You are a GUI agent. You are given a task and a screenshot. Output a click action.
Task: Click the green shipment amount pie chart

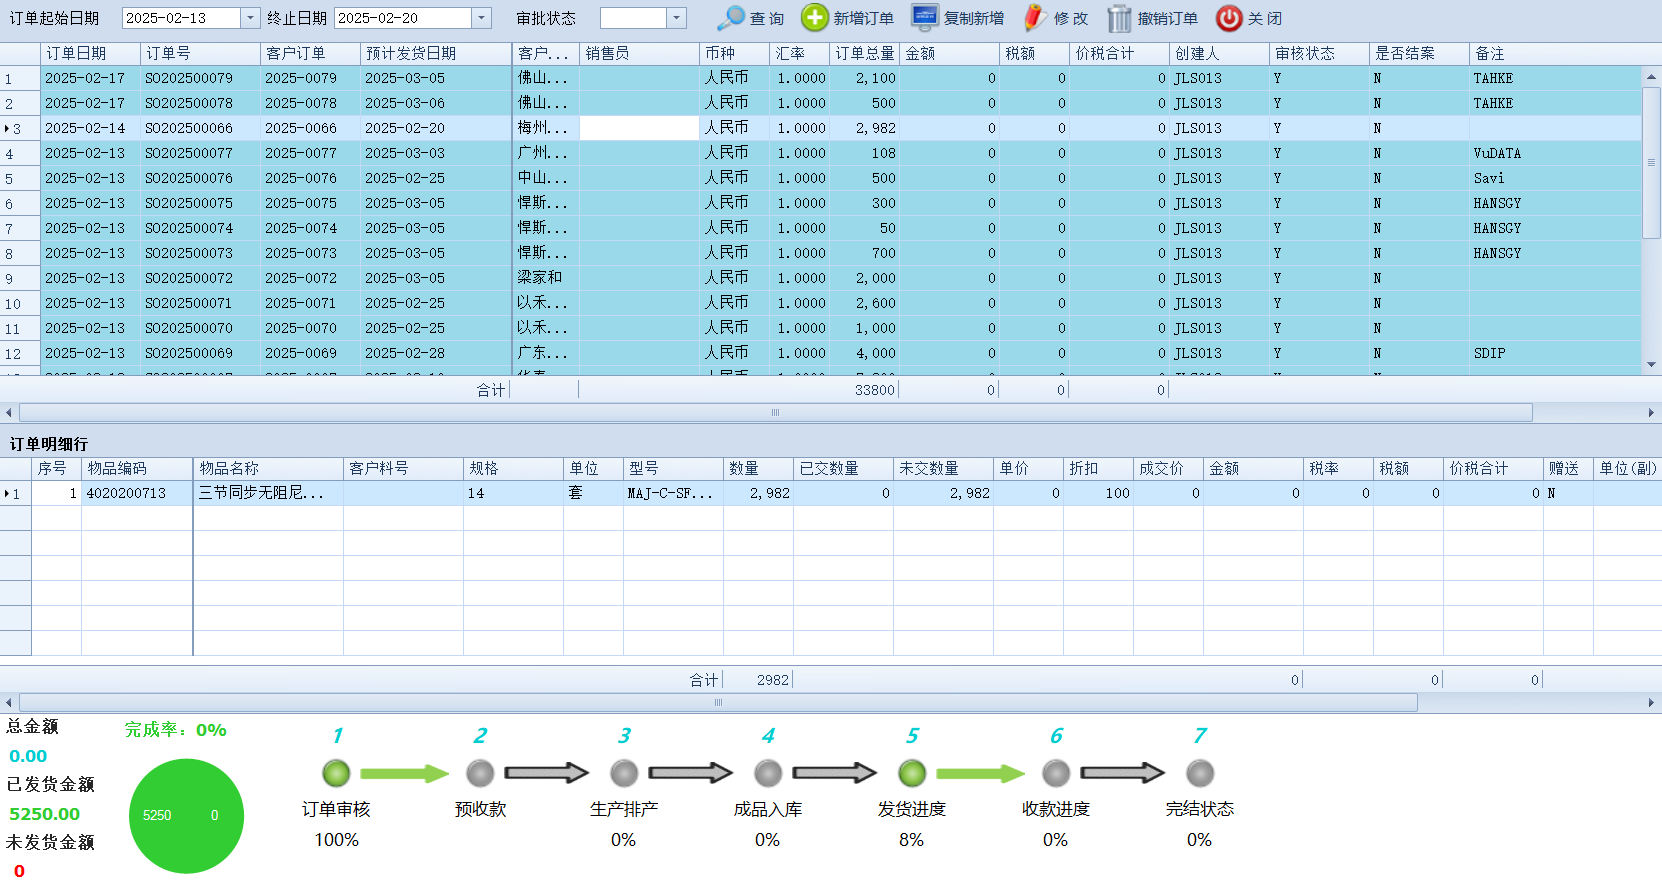point(186,815)
